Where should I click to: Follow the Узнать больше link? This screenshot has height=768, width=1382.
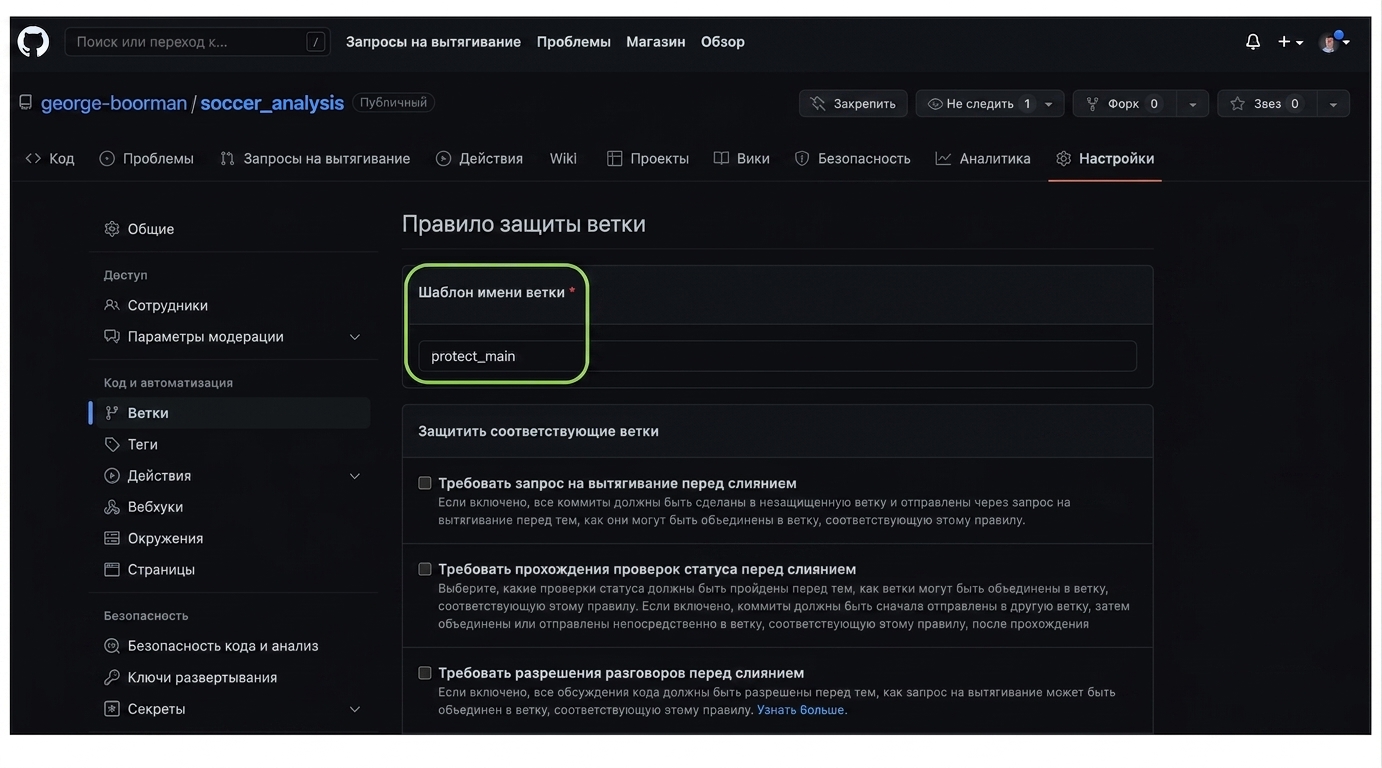click(802, 710)
